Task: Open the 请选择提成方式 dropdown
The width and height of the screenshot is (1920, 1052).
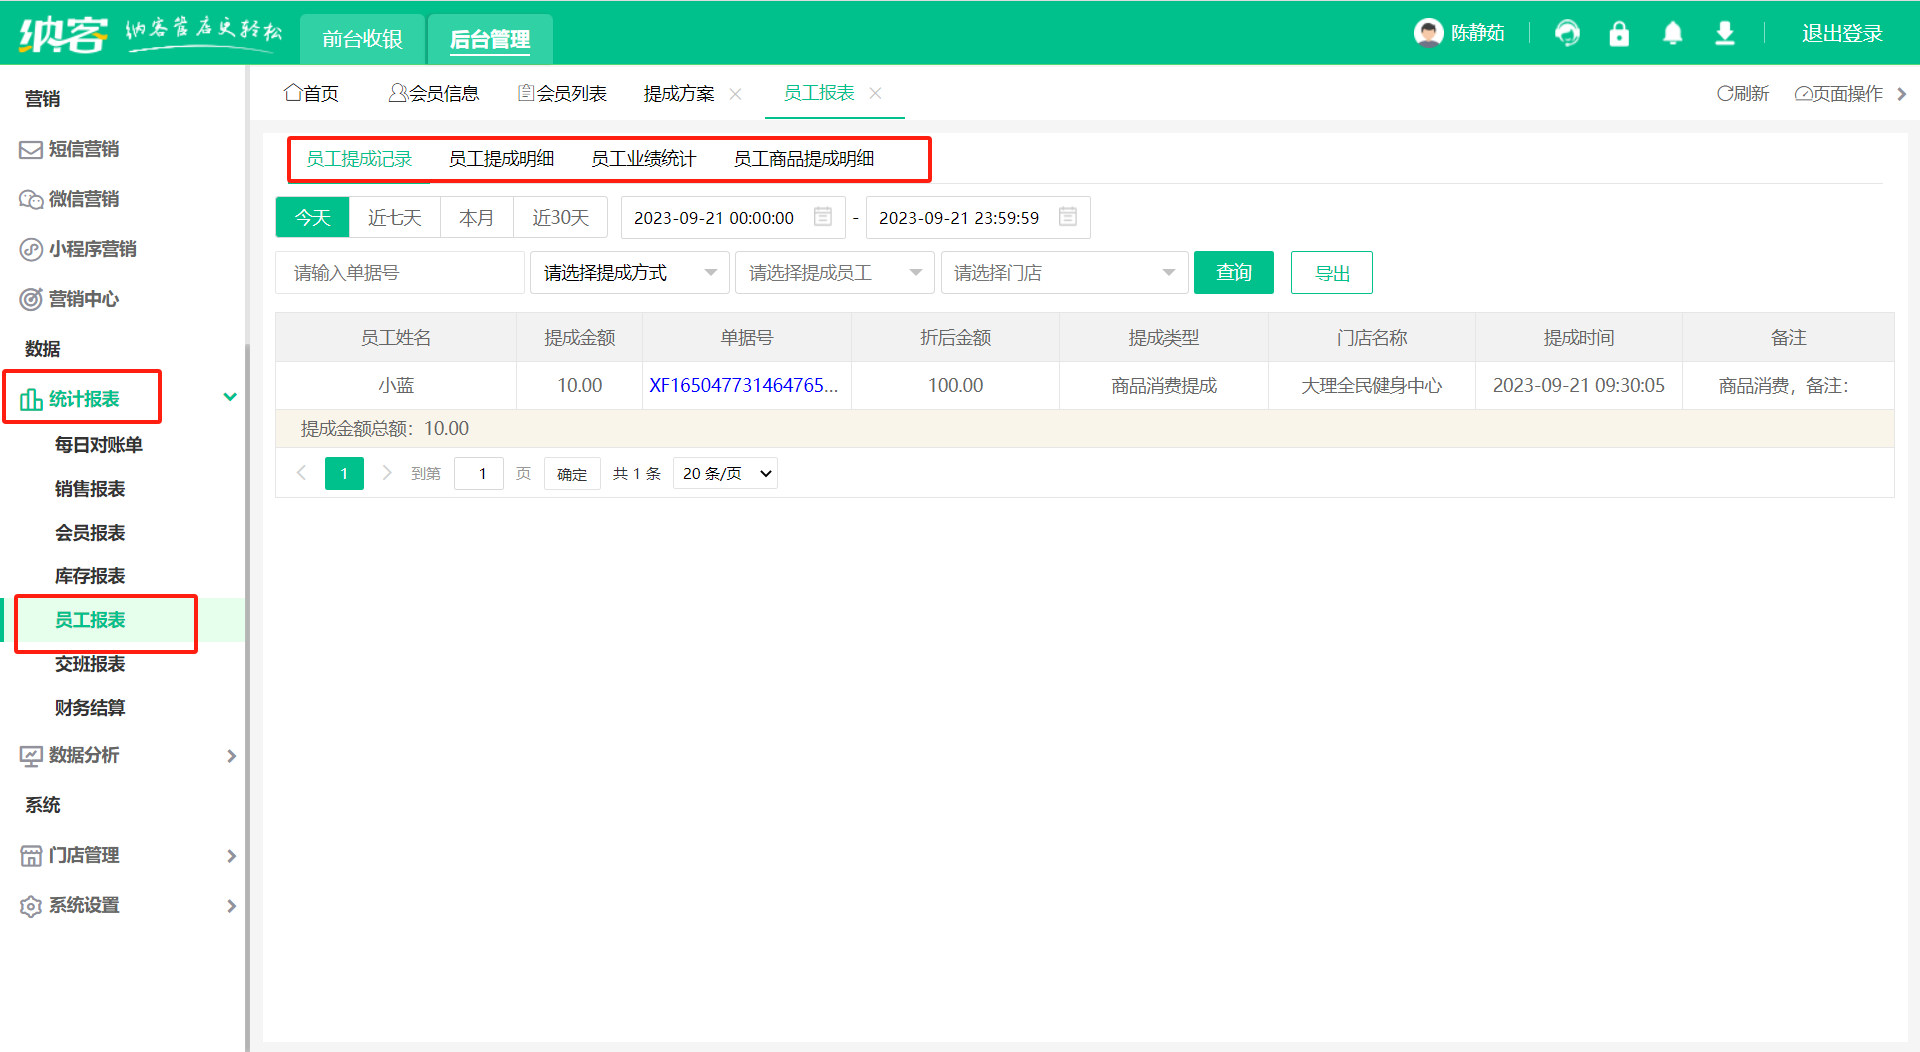Action: (x=629, y=273)
